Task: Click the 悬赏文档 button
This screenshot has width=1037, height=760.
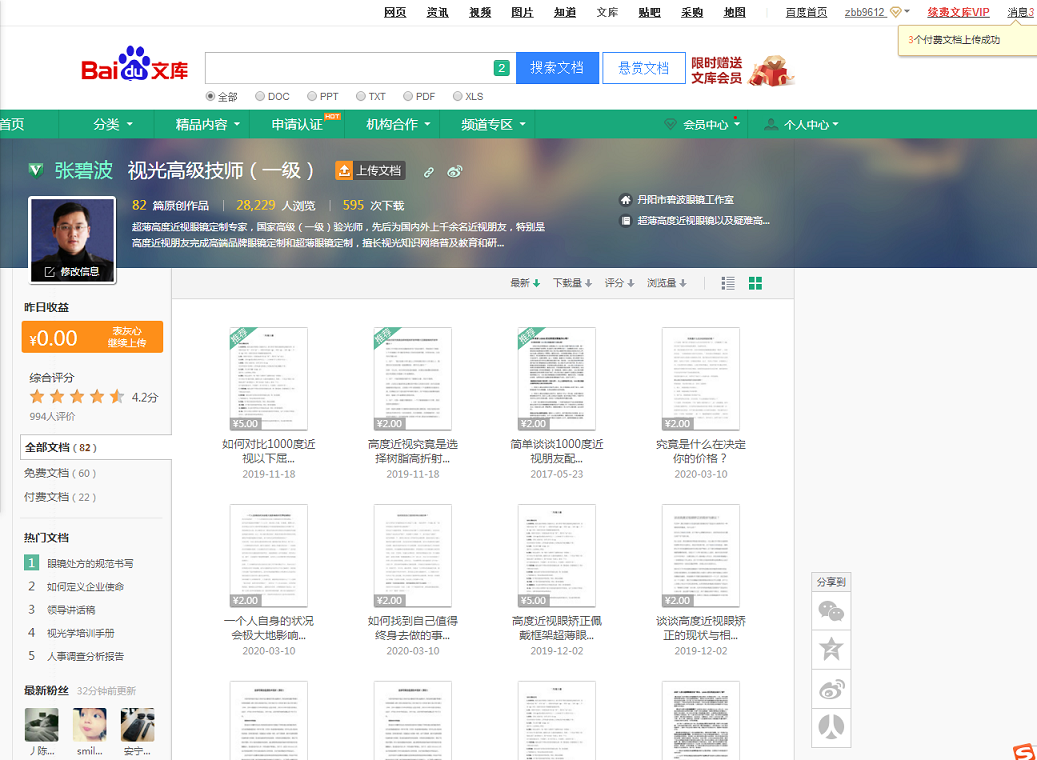Action: (x=643, y=67)
